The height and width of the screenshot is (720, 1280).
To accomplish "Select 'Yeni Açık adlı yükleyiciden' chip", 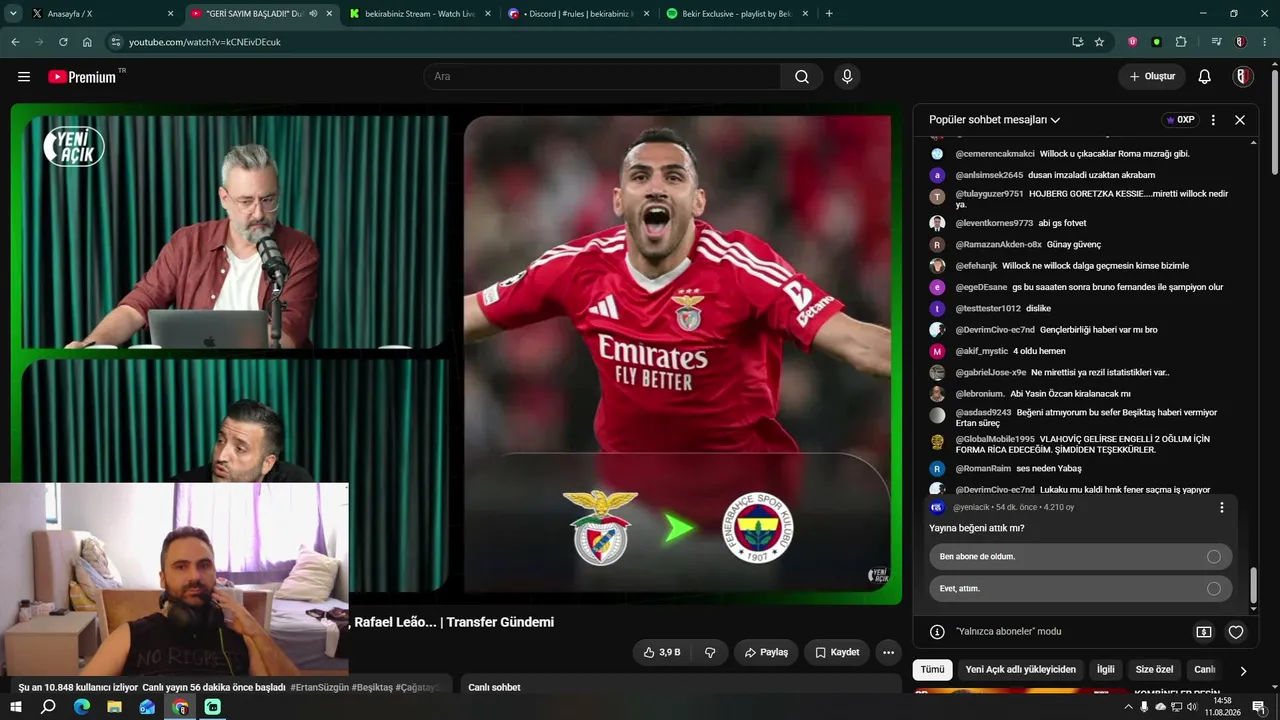I will pos(1020,670).
